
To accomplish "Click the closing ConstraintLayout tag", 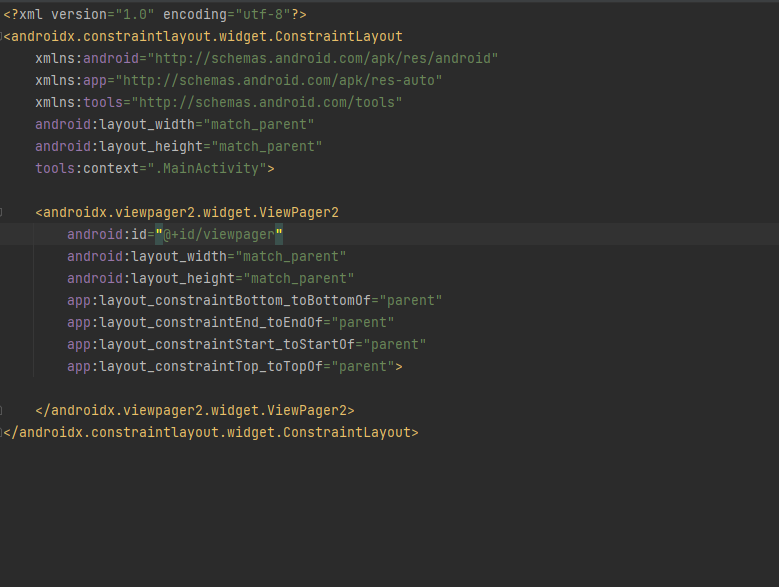I will tap(211, 433).
